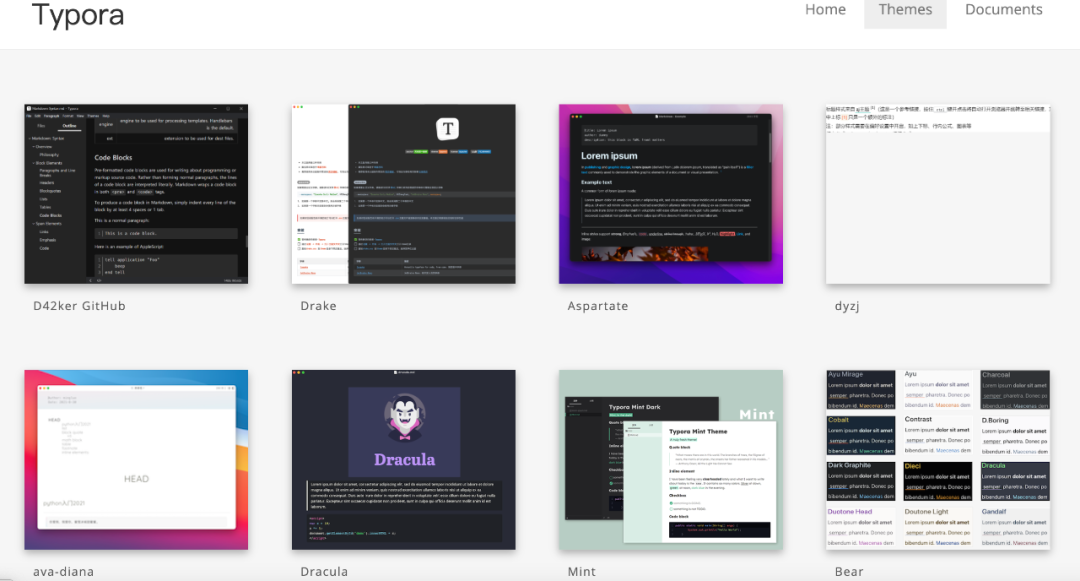Click the Cobalt swatch in Bear preview
This screenshot has height=581, width=1080.
861,435
